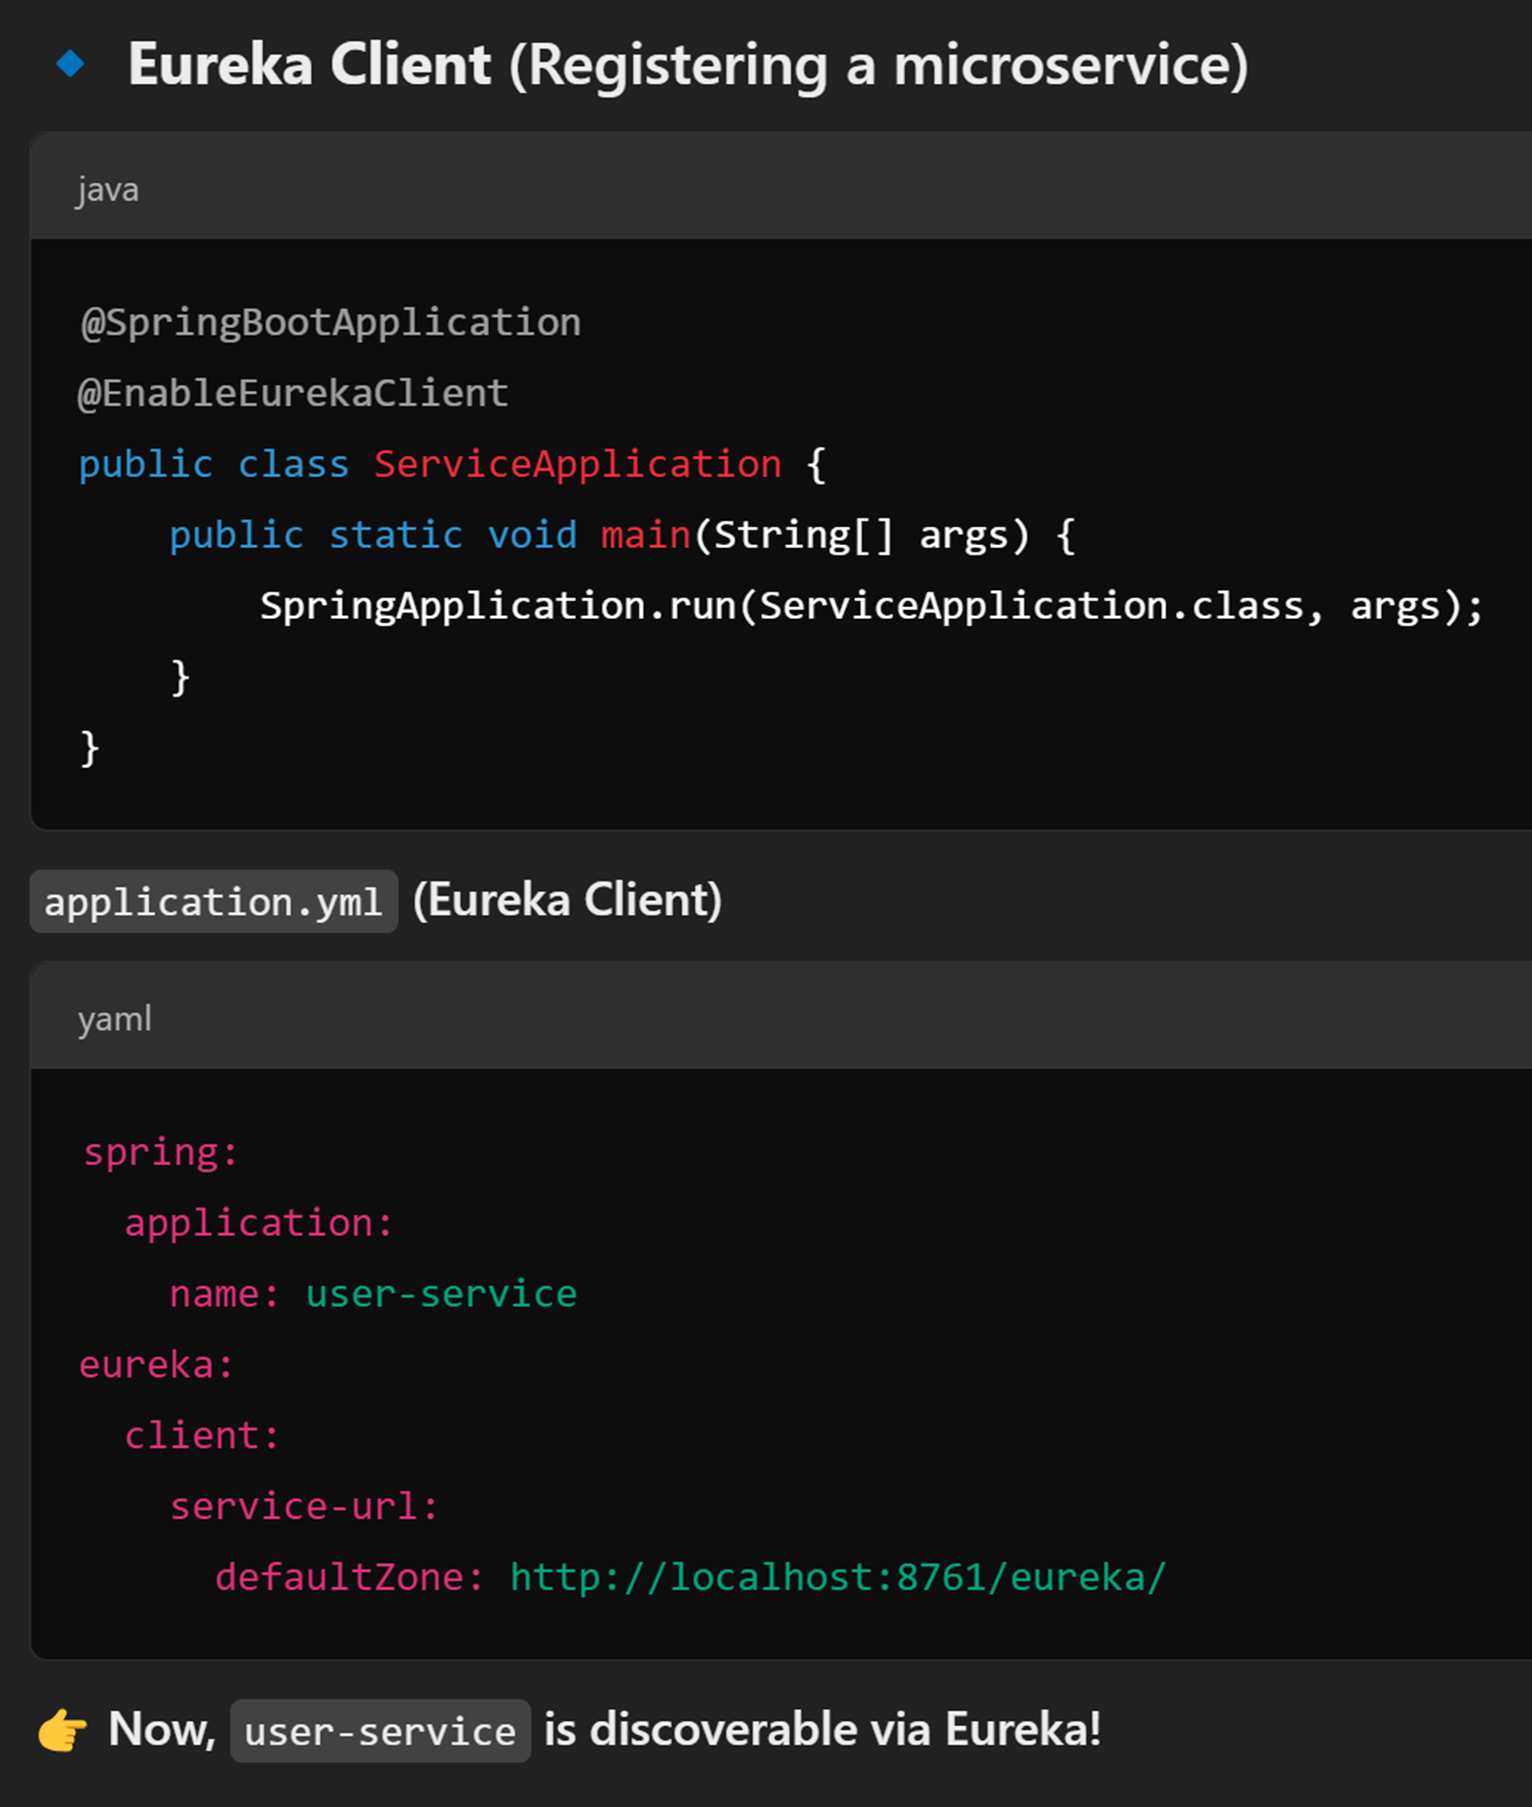The width and height of the screenshot is (1532, 1807).
Task: Click the http://localhost:8761/eureka/ URL
Action: (838, 1578)
